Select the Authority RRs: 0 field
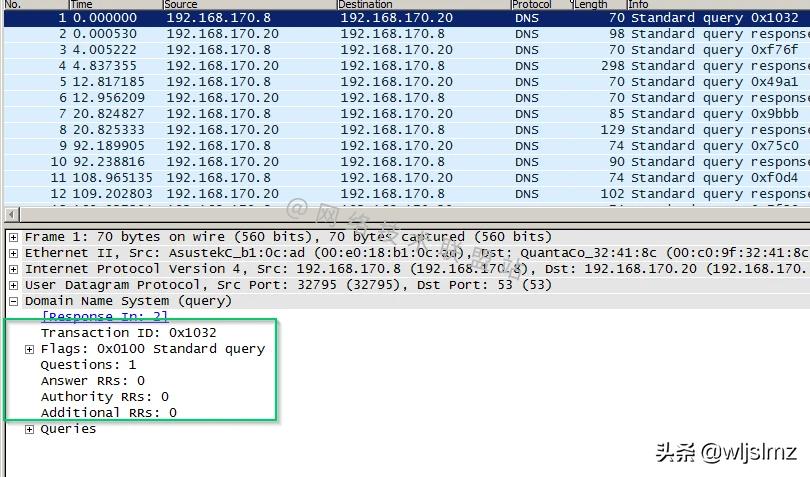 (105, 397)
